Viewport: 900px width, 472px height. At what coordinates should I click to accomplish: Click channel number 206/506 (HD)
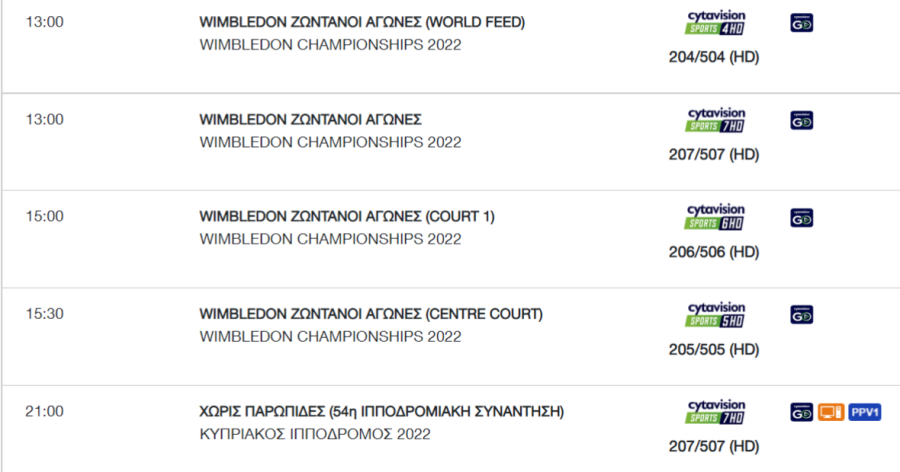point(714,252)
